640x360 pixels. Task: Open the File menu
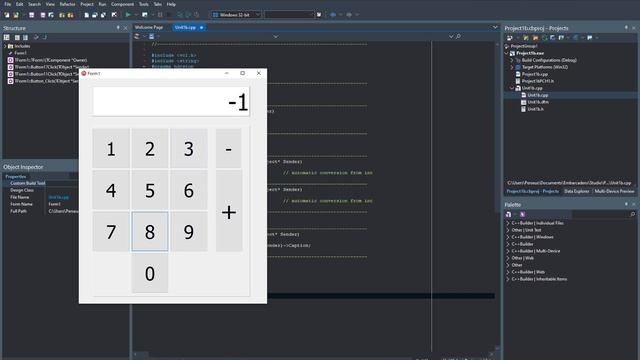click(8, 4)
